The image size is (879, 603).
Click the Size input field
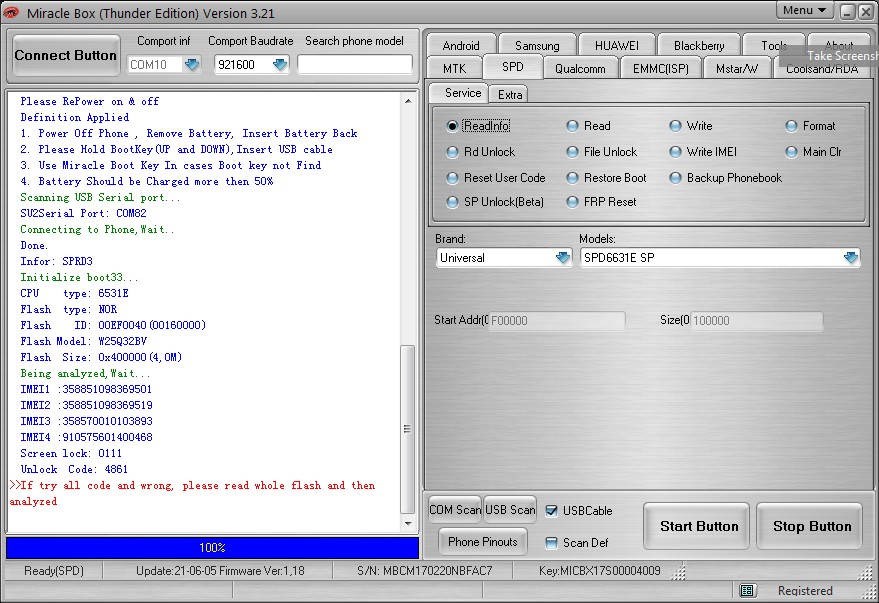pos(756,321)
